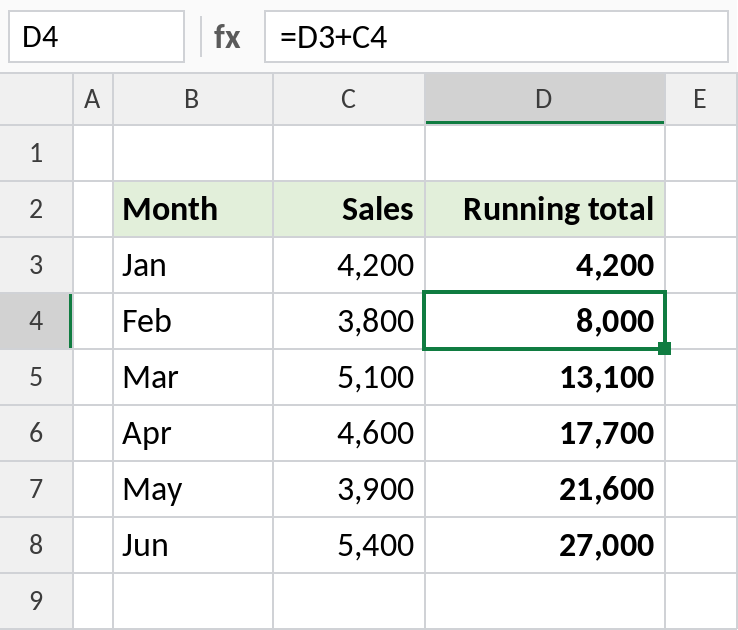
Task: Select running total cell 17,700
Action: pos(545,433)
